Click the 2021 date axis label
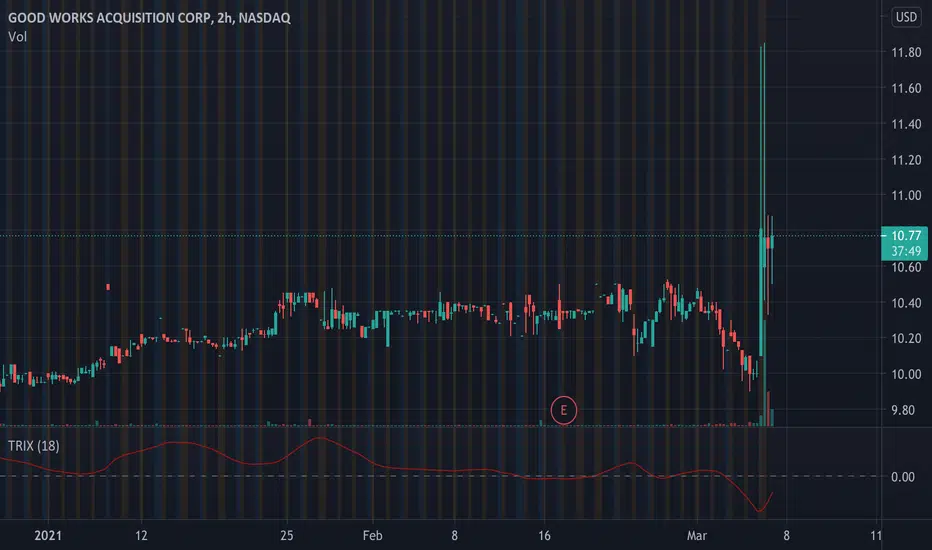 (x=48, y=536)
